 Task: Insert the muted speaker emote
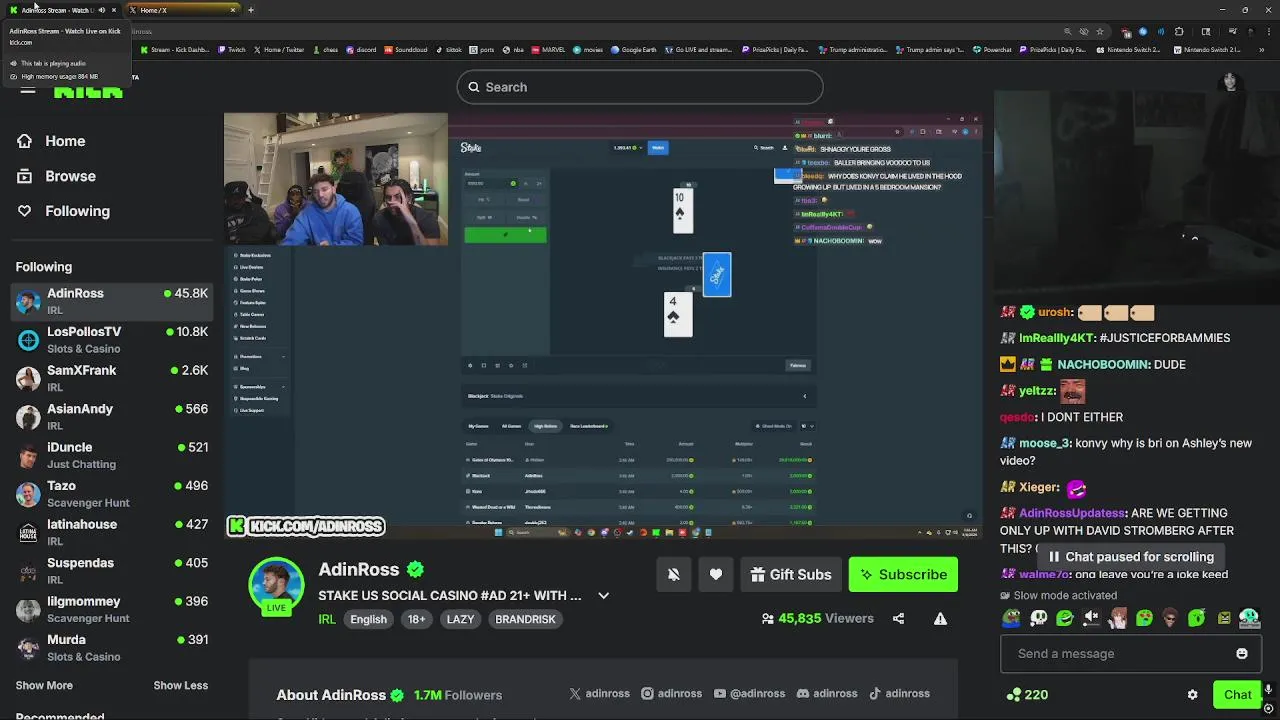[1091, 619]
